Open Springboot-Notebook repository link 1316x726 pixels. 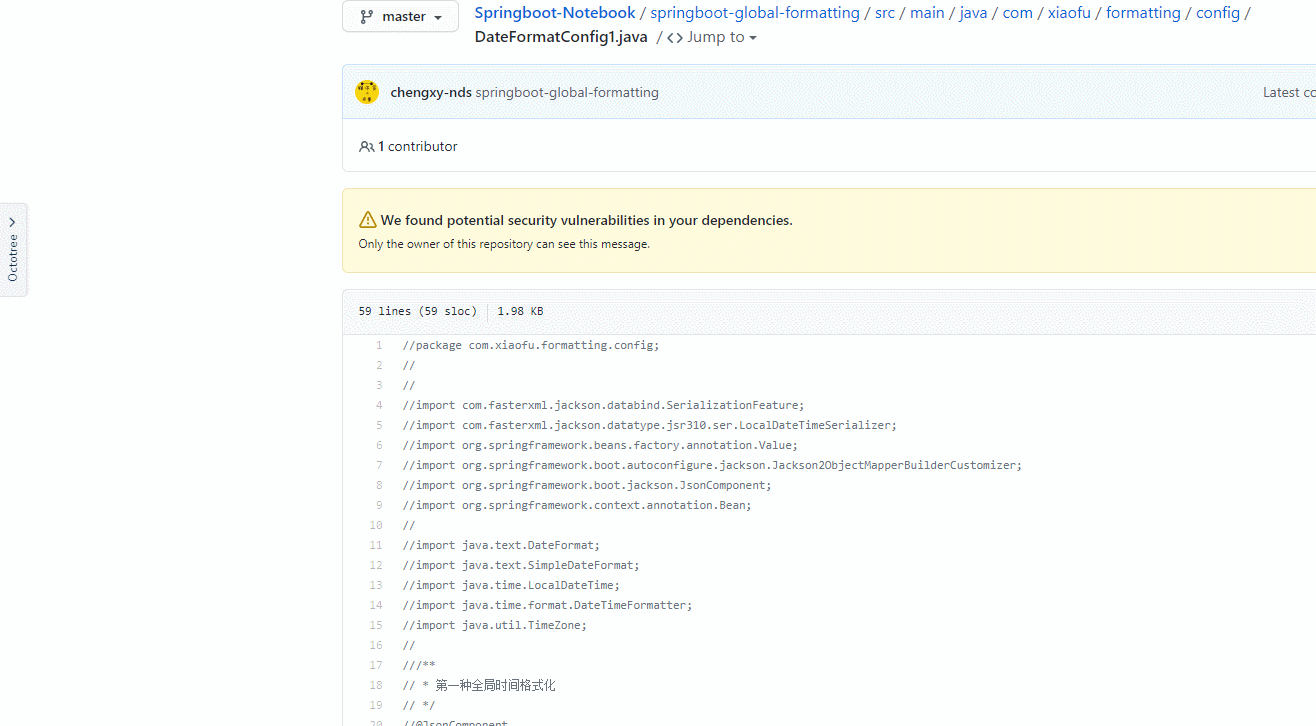tap(555, 13)
